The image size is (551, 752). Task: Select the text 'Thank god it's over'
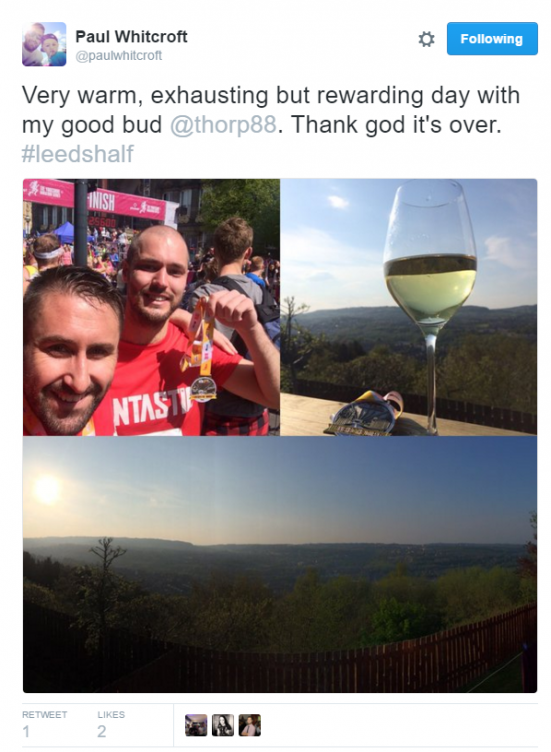(x=396, y=125)
